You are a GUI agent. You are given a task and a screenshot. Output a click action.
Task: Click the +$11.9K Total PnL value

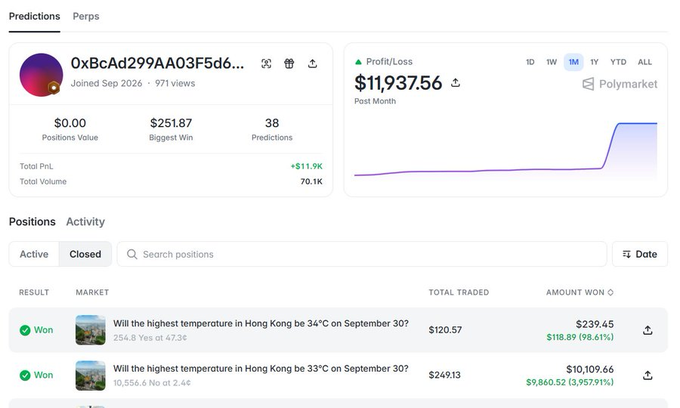point(306,166)
